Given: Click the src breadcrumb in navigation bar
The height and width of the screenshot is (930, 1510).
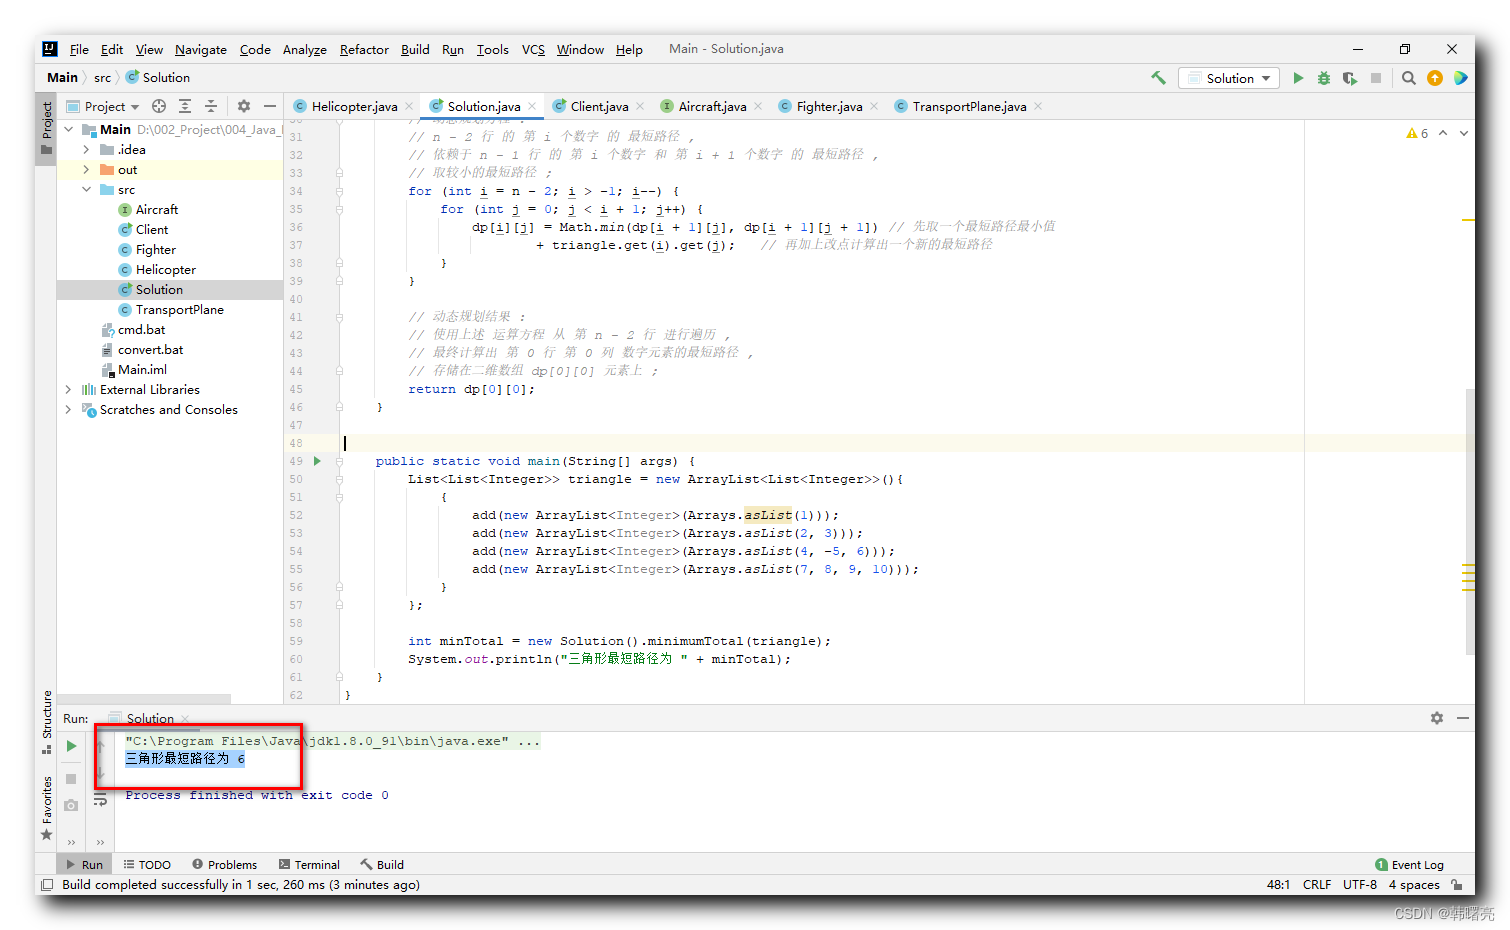Looking at the screenshot, I should point(103,78).
